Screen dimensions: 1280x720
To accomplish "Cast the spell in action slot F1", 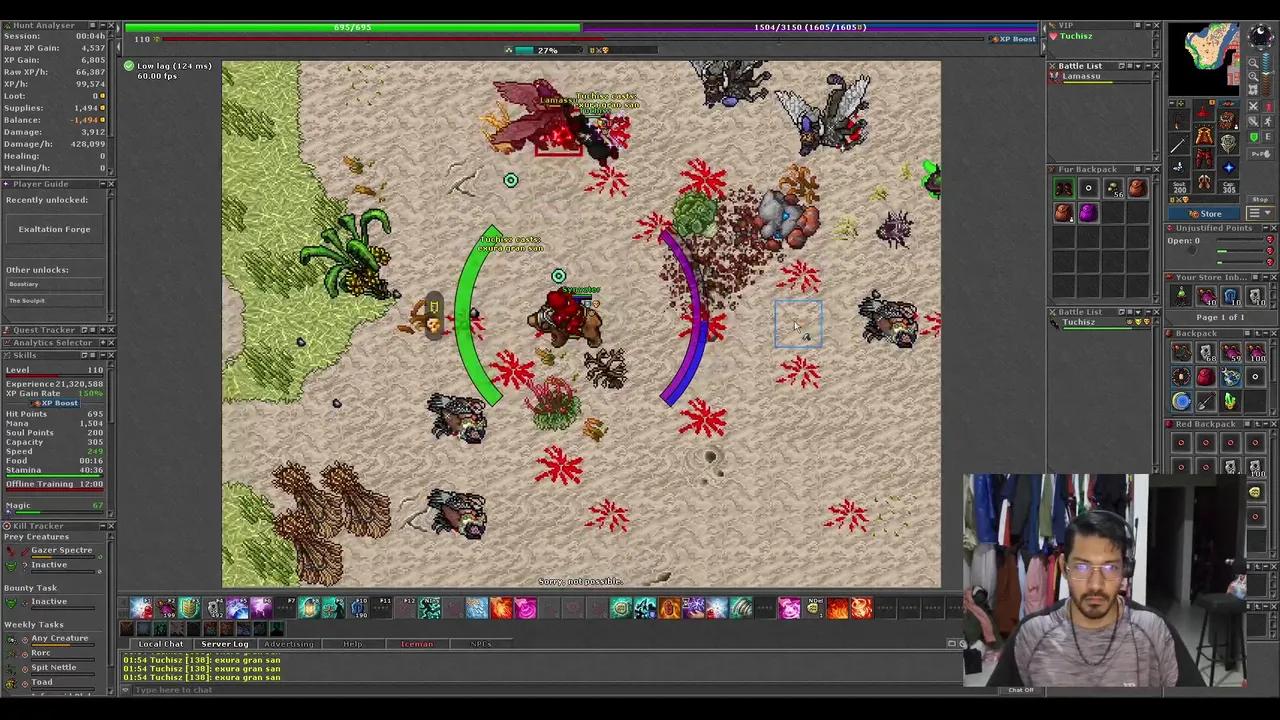I will click(x=141, y=608).
